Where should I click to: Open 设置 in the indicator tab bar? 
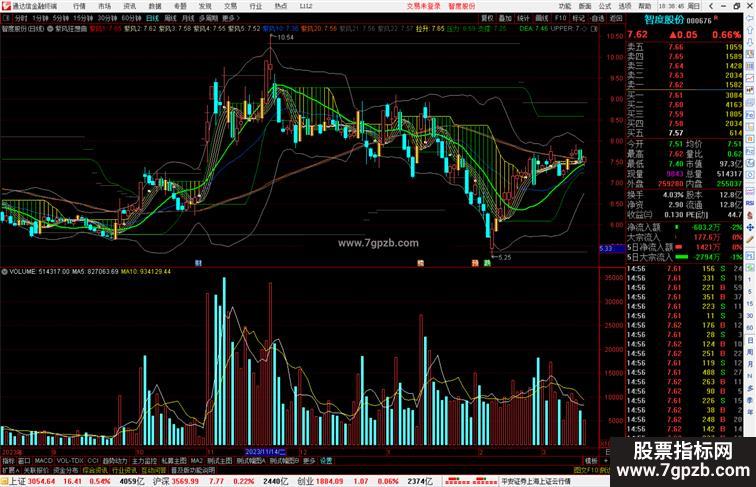click(326, 461)
